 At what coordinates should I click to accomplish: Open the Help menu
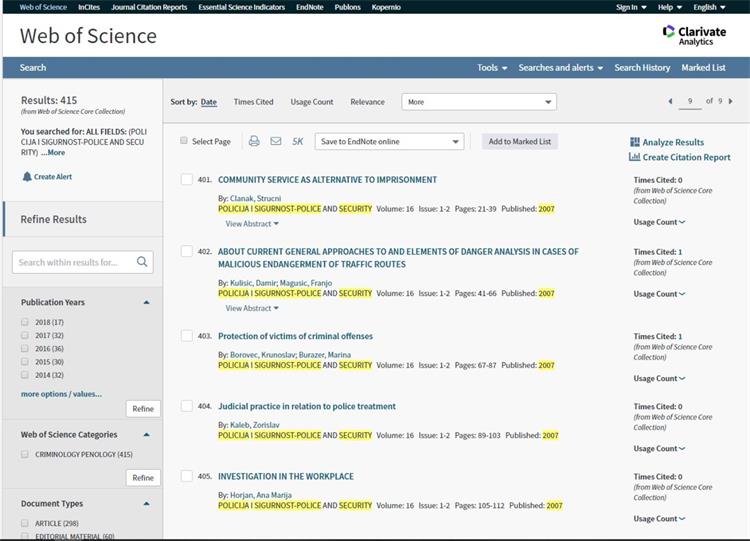(669, 7)
